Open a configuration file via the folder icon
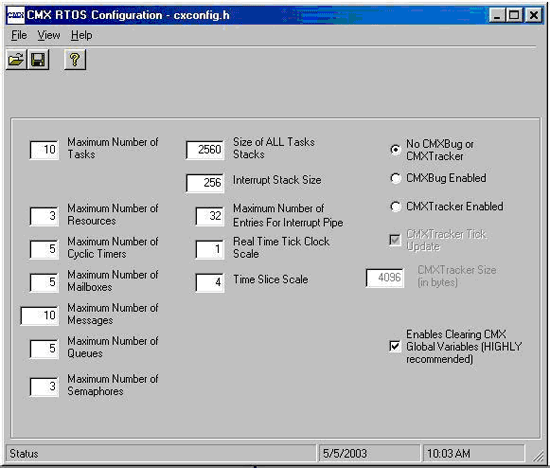 point(16,60)
